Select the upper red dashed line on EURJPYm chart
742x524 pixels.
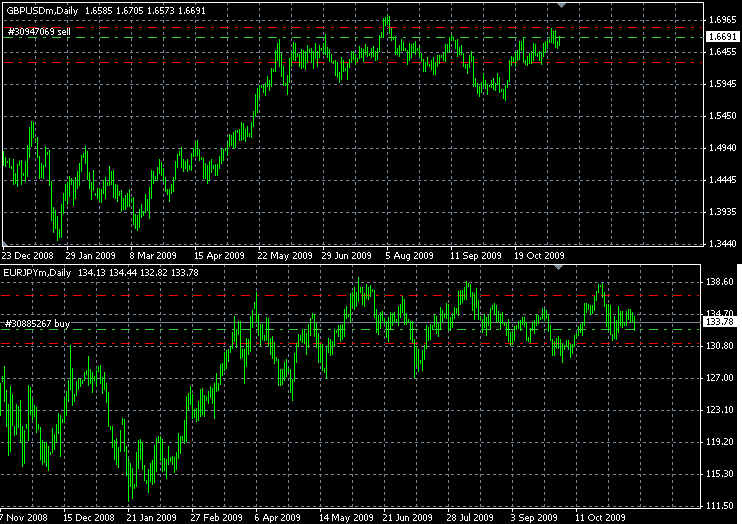pos(350,295)
